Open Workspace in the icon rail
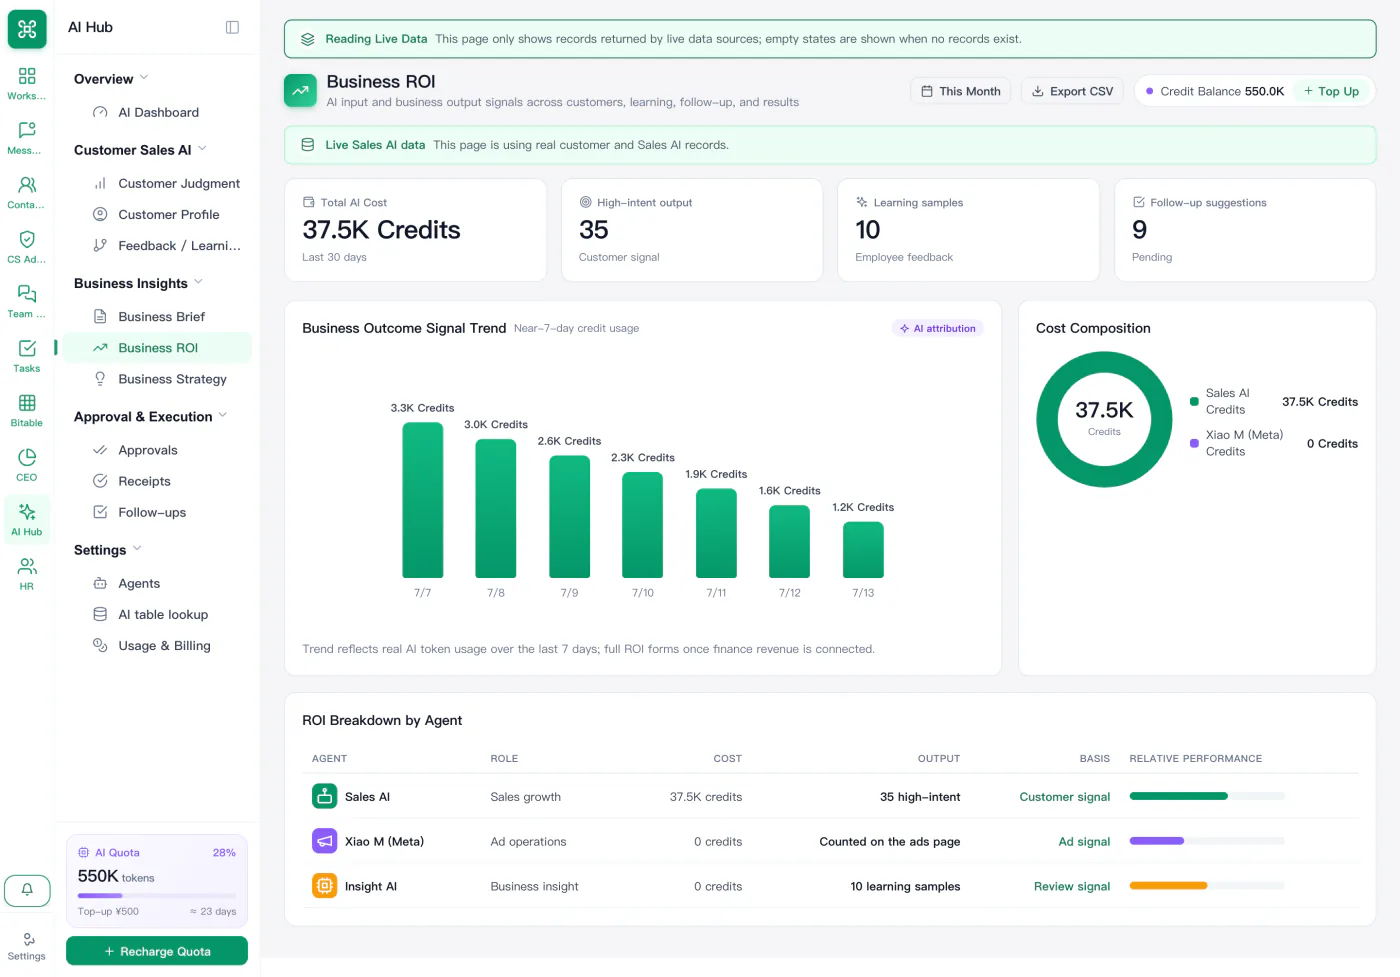 click(x=27, y=84)
